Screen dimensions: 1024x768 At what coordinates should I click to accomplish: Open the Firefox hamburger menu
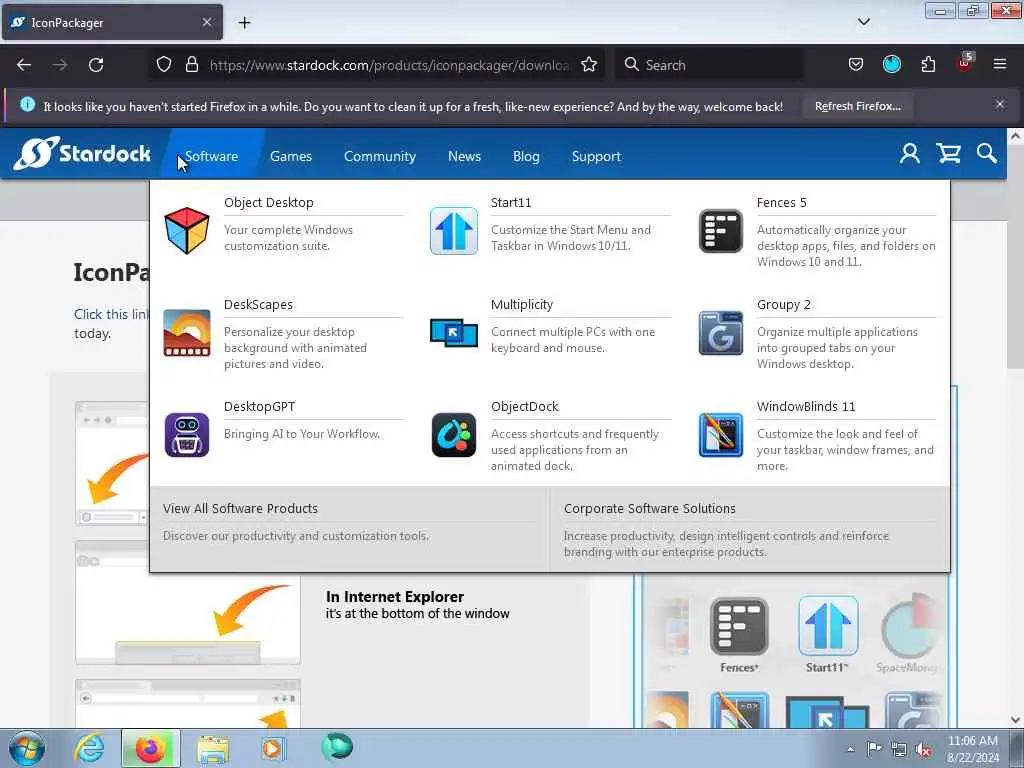pos(1000,64)
